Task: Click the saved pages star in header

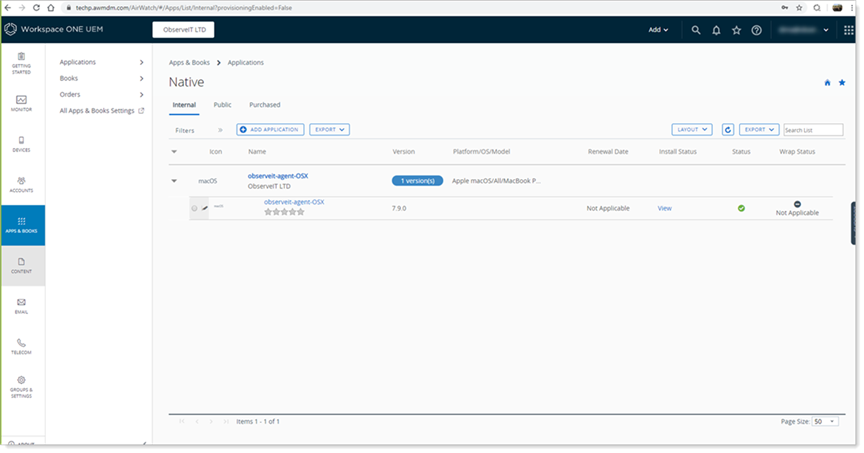Action: [737, 30]
